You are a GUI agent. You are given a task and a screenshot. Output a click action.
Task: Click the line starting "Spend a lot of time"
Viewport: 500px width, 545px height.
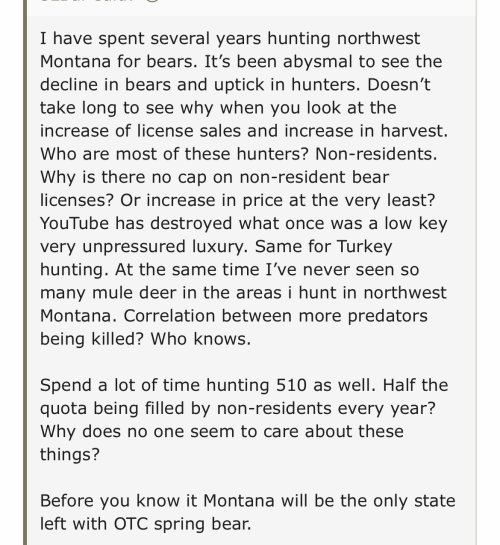pyautogui.click(x=244, y=385)
